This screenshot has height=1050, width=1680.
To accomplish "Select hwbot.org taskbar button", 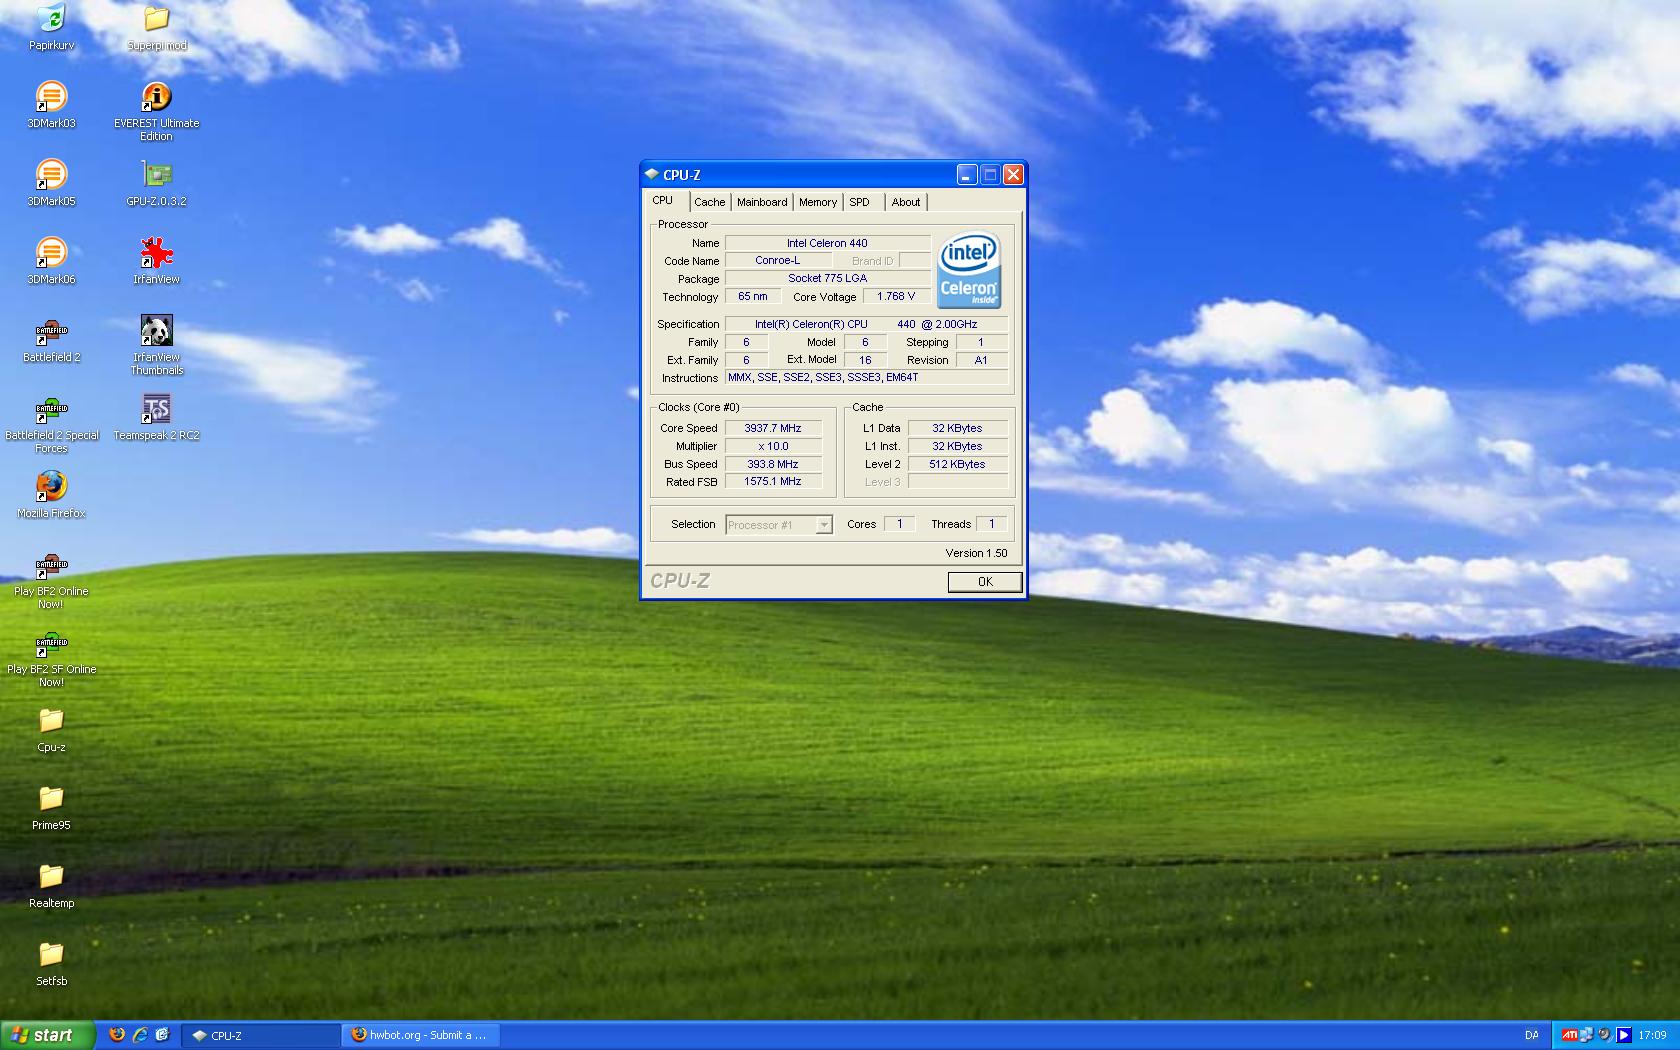I will point(421,1035).
